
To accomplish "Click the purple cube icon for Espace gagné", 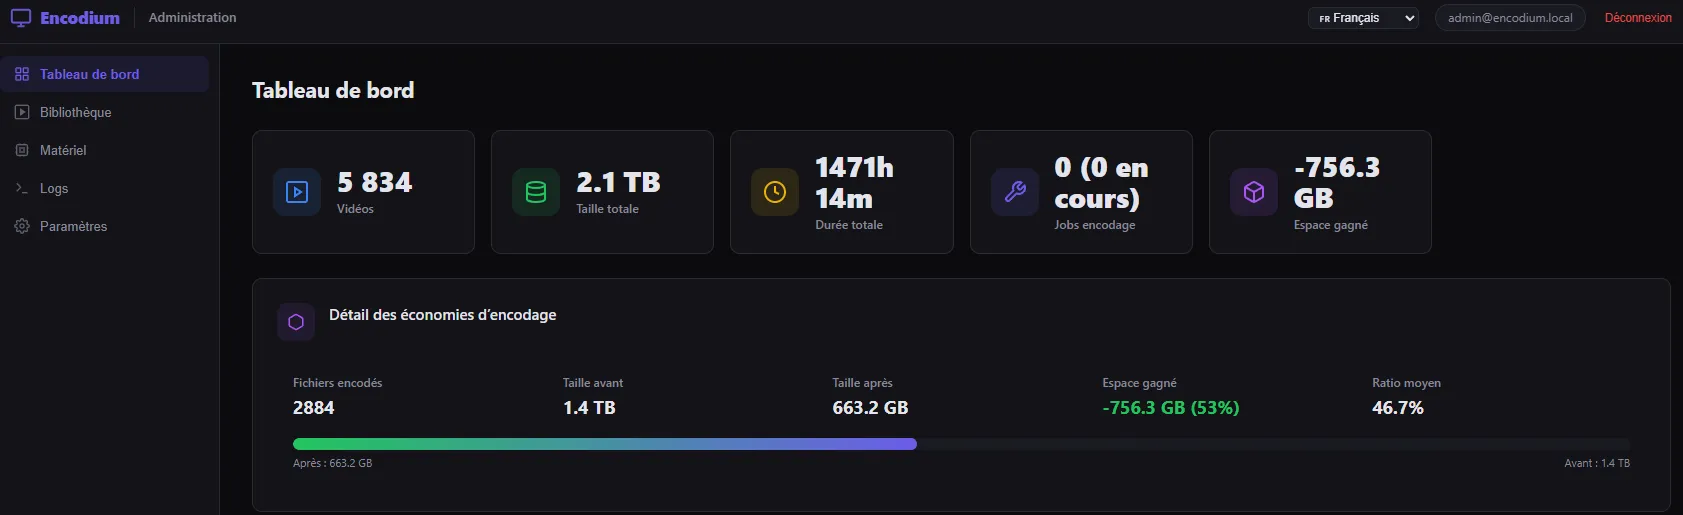I will [1254, 192].
